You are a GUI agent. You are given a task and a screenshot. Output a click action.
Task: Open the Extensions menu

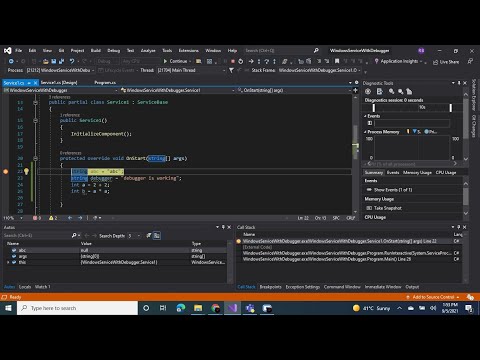point(188,51)
